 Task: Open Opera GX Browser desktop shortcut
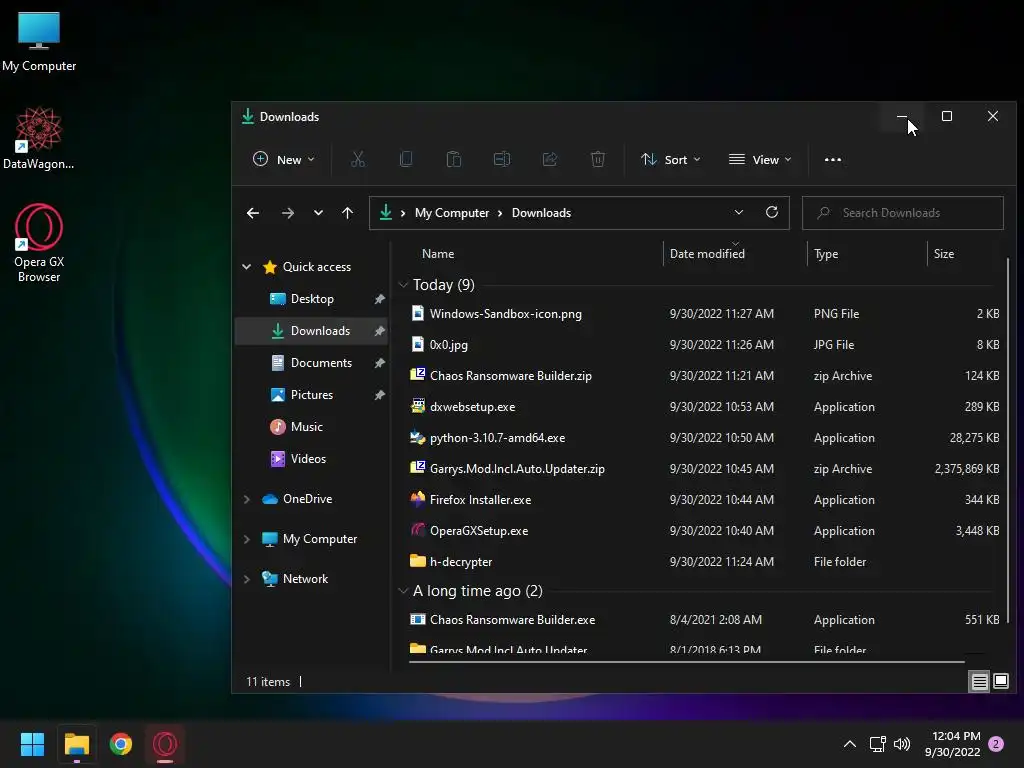point(39,243)
